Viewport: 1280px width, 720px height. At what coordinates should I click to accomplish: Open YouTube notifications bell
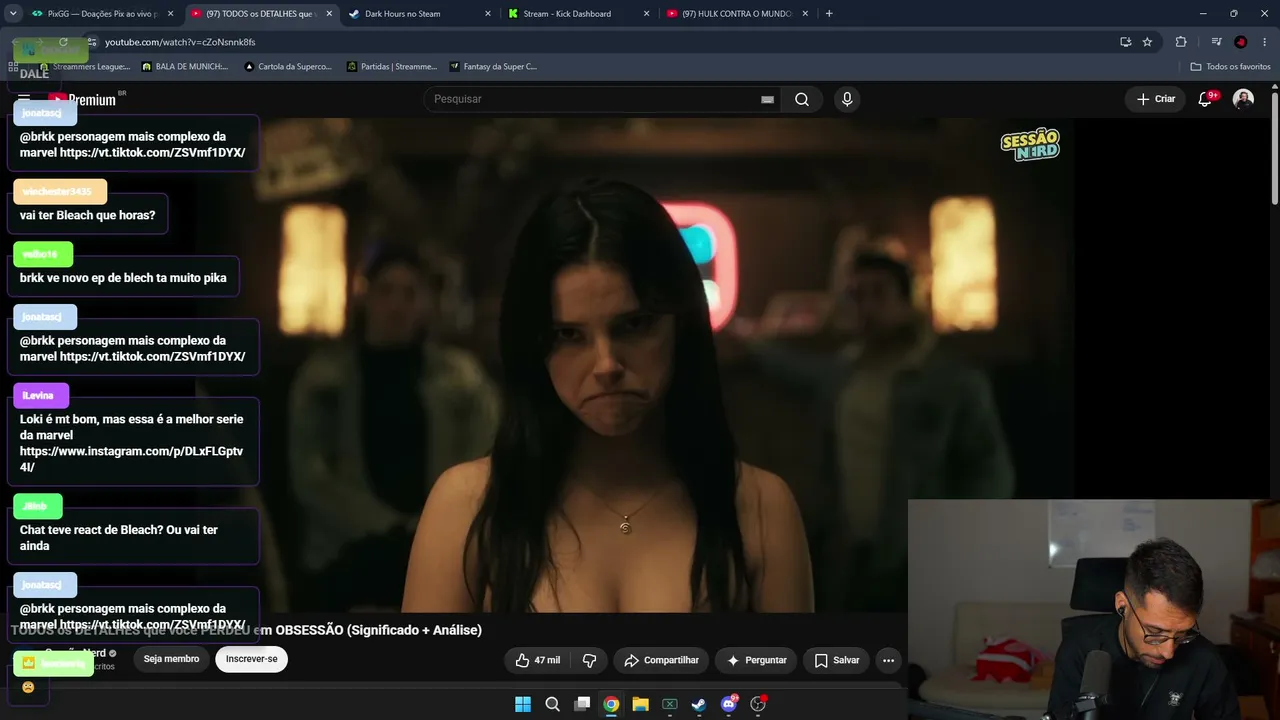(x=1205, y=99)
